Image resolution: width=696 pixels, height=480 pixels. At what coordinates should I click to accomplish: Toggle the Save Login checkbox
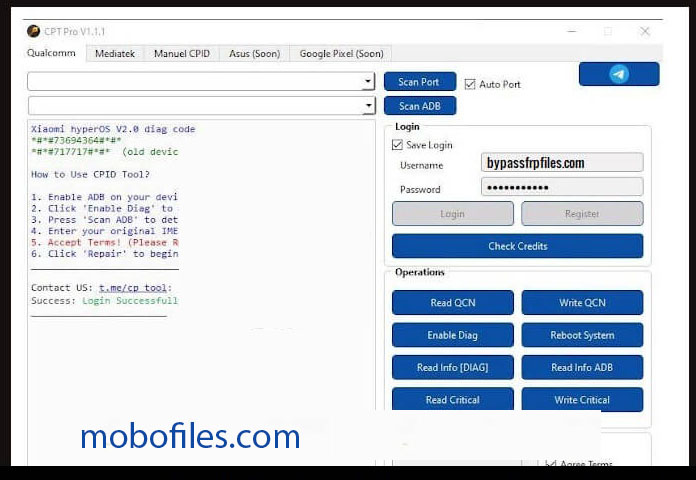point(397,145)
